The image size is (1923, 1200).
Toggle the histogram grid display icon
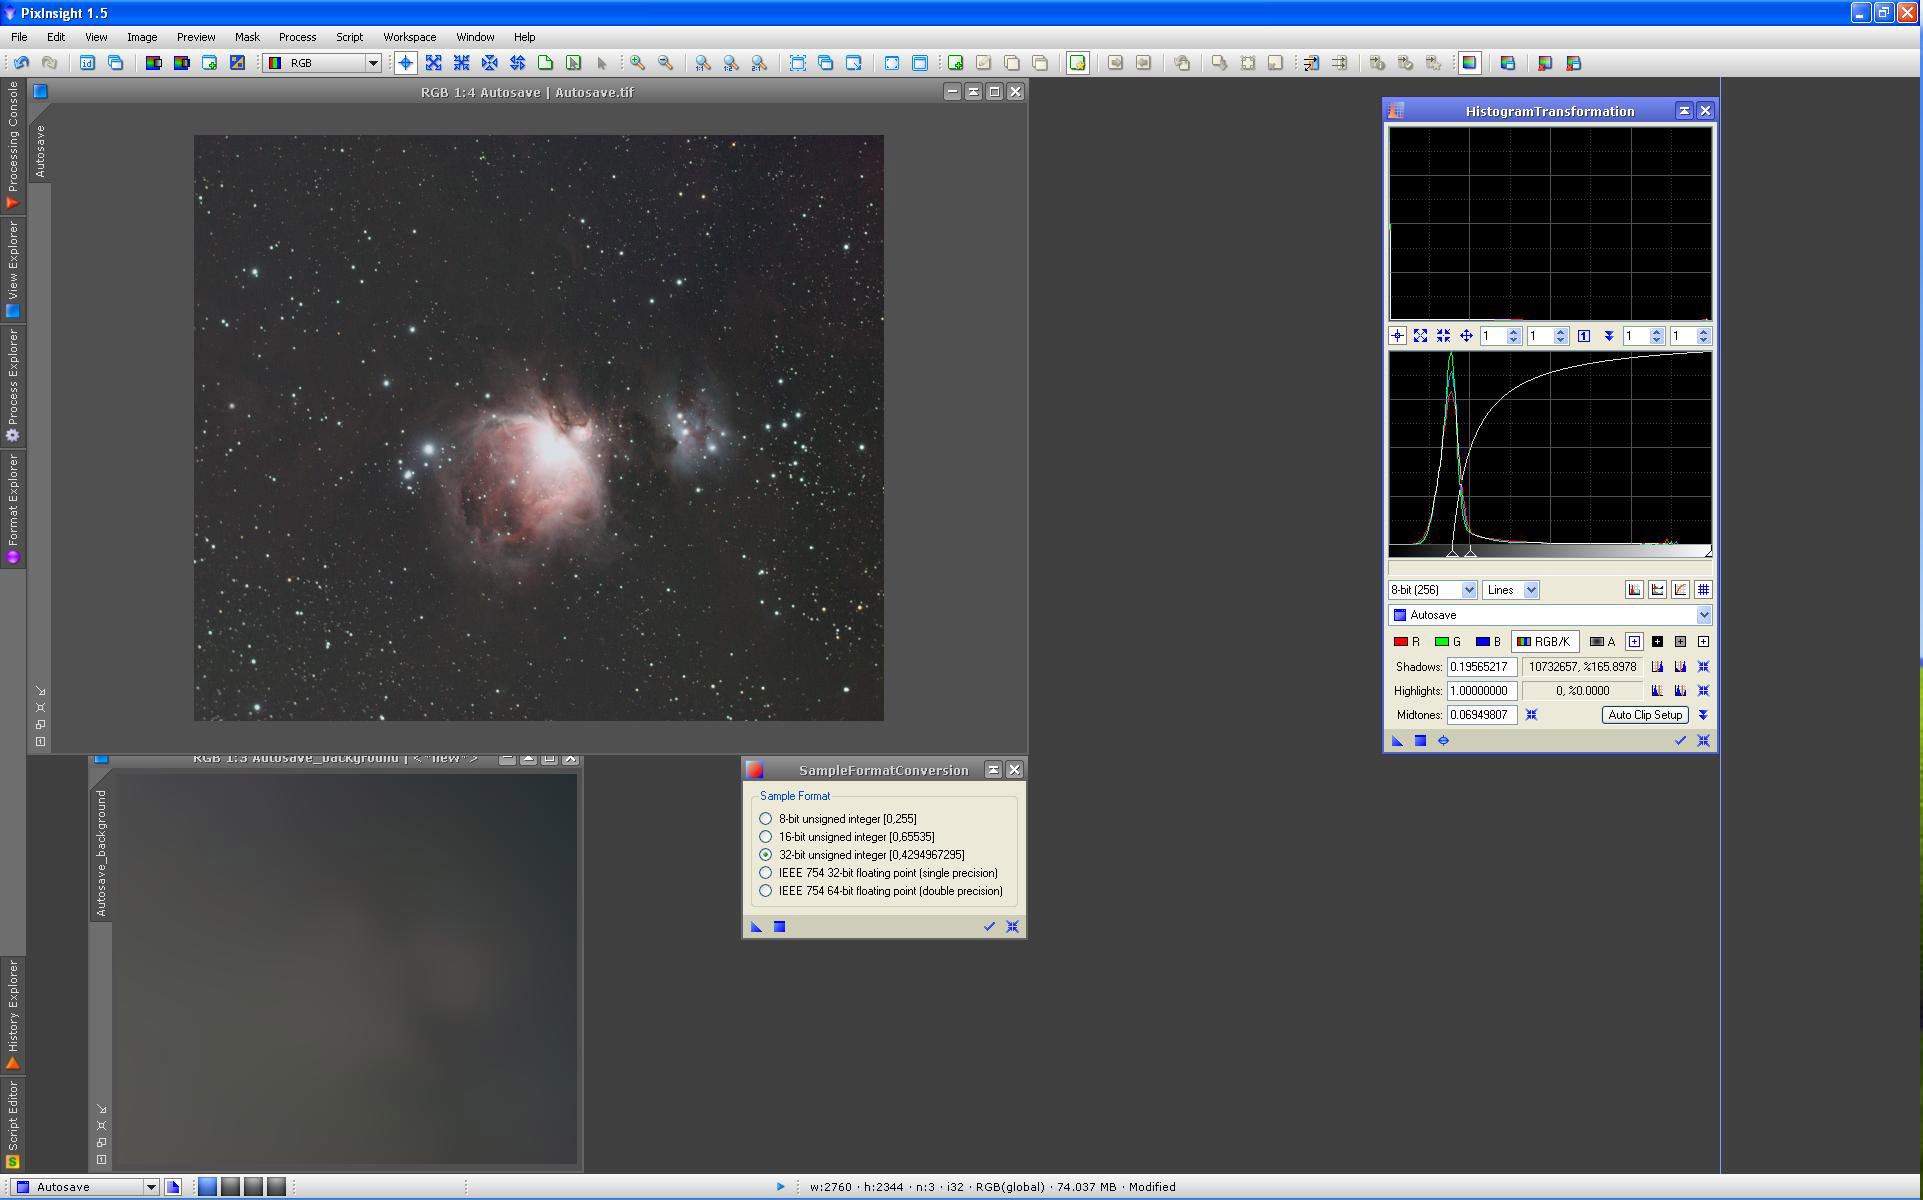click(1703, 590)
